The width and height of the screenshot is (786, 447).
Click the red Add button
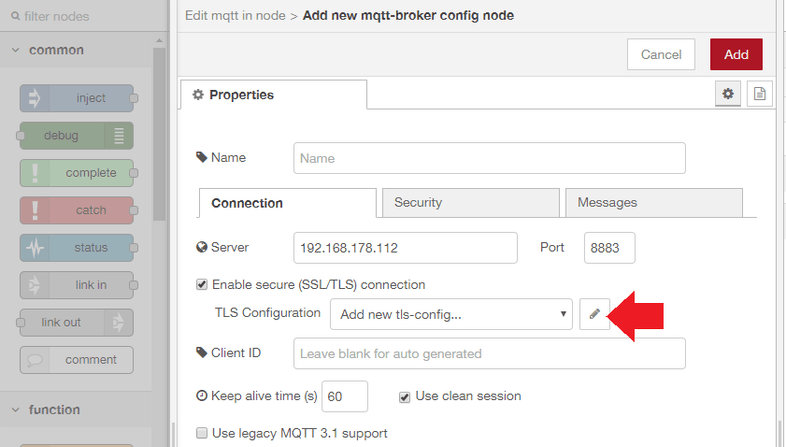(736, 54)
